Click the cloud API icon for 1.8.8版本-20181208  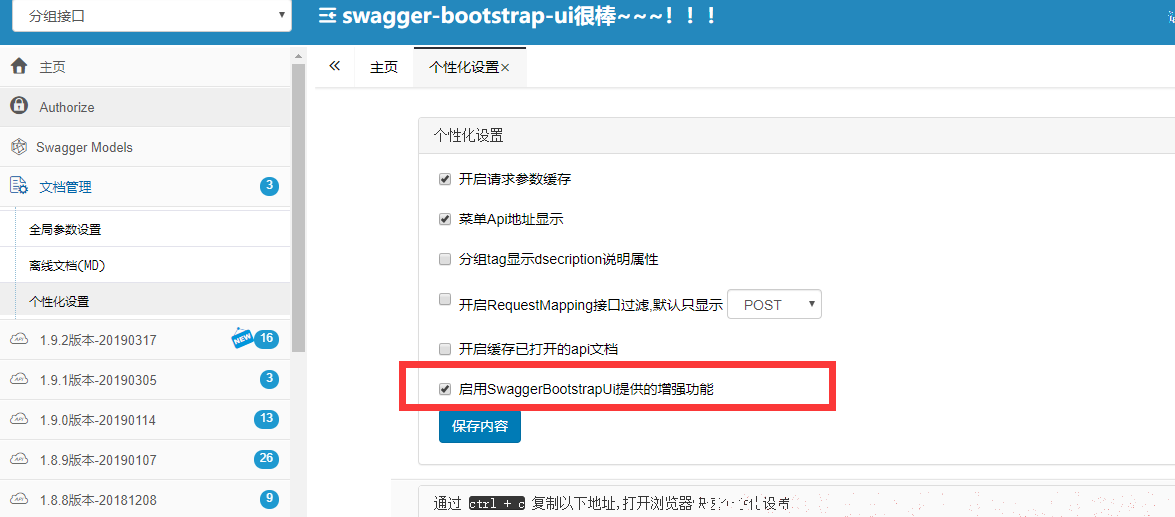click(19, 499)
